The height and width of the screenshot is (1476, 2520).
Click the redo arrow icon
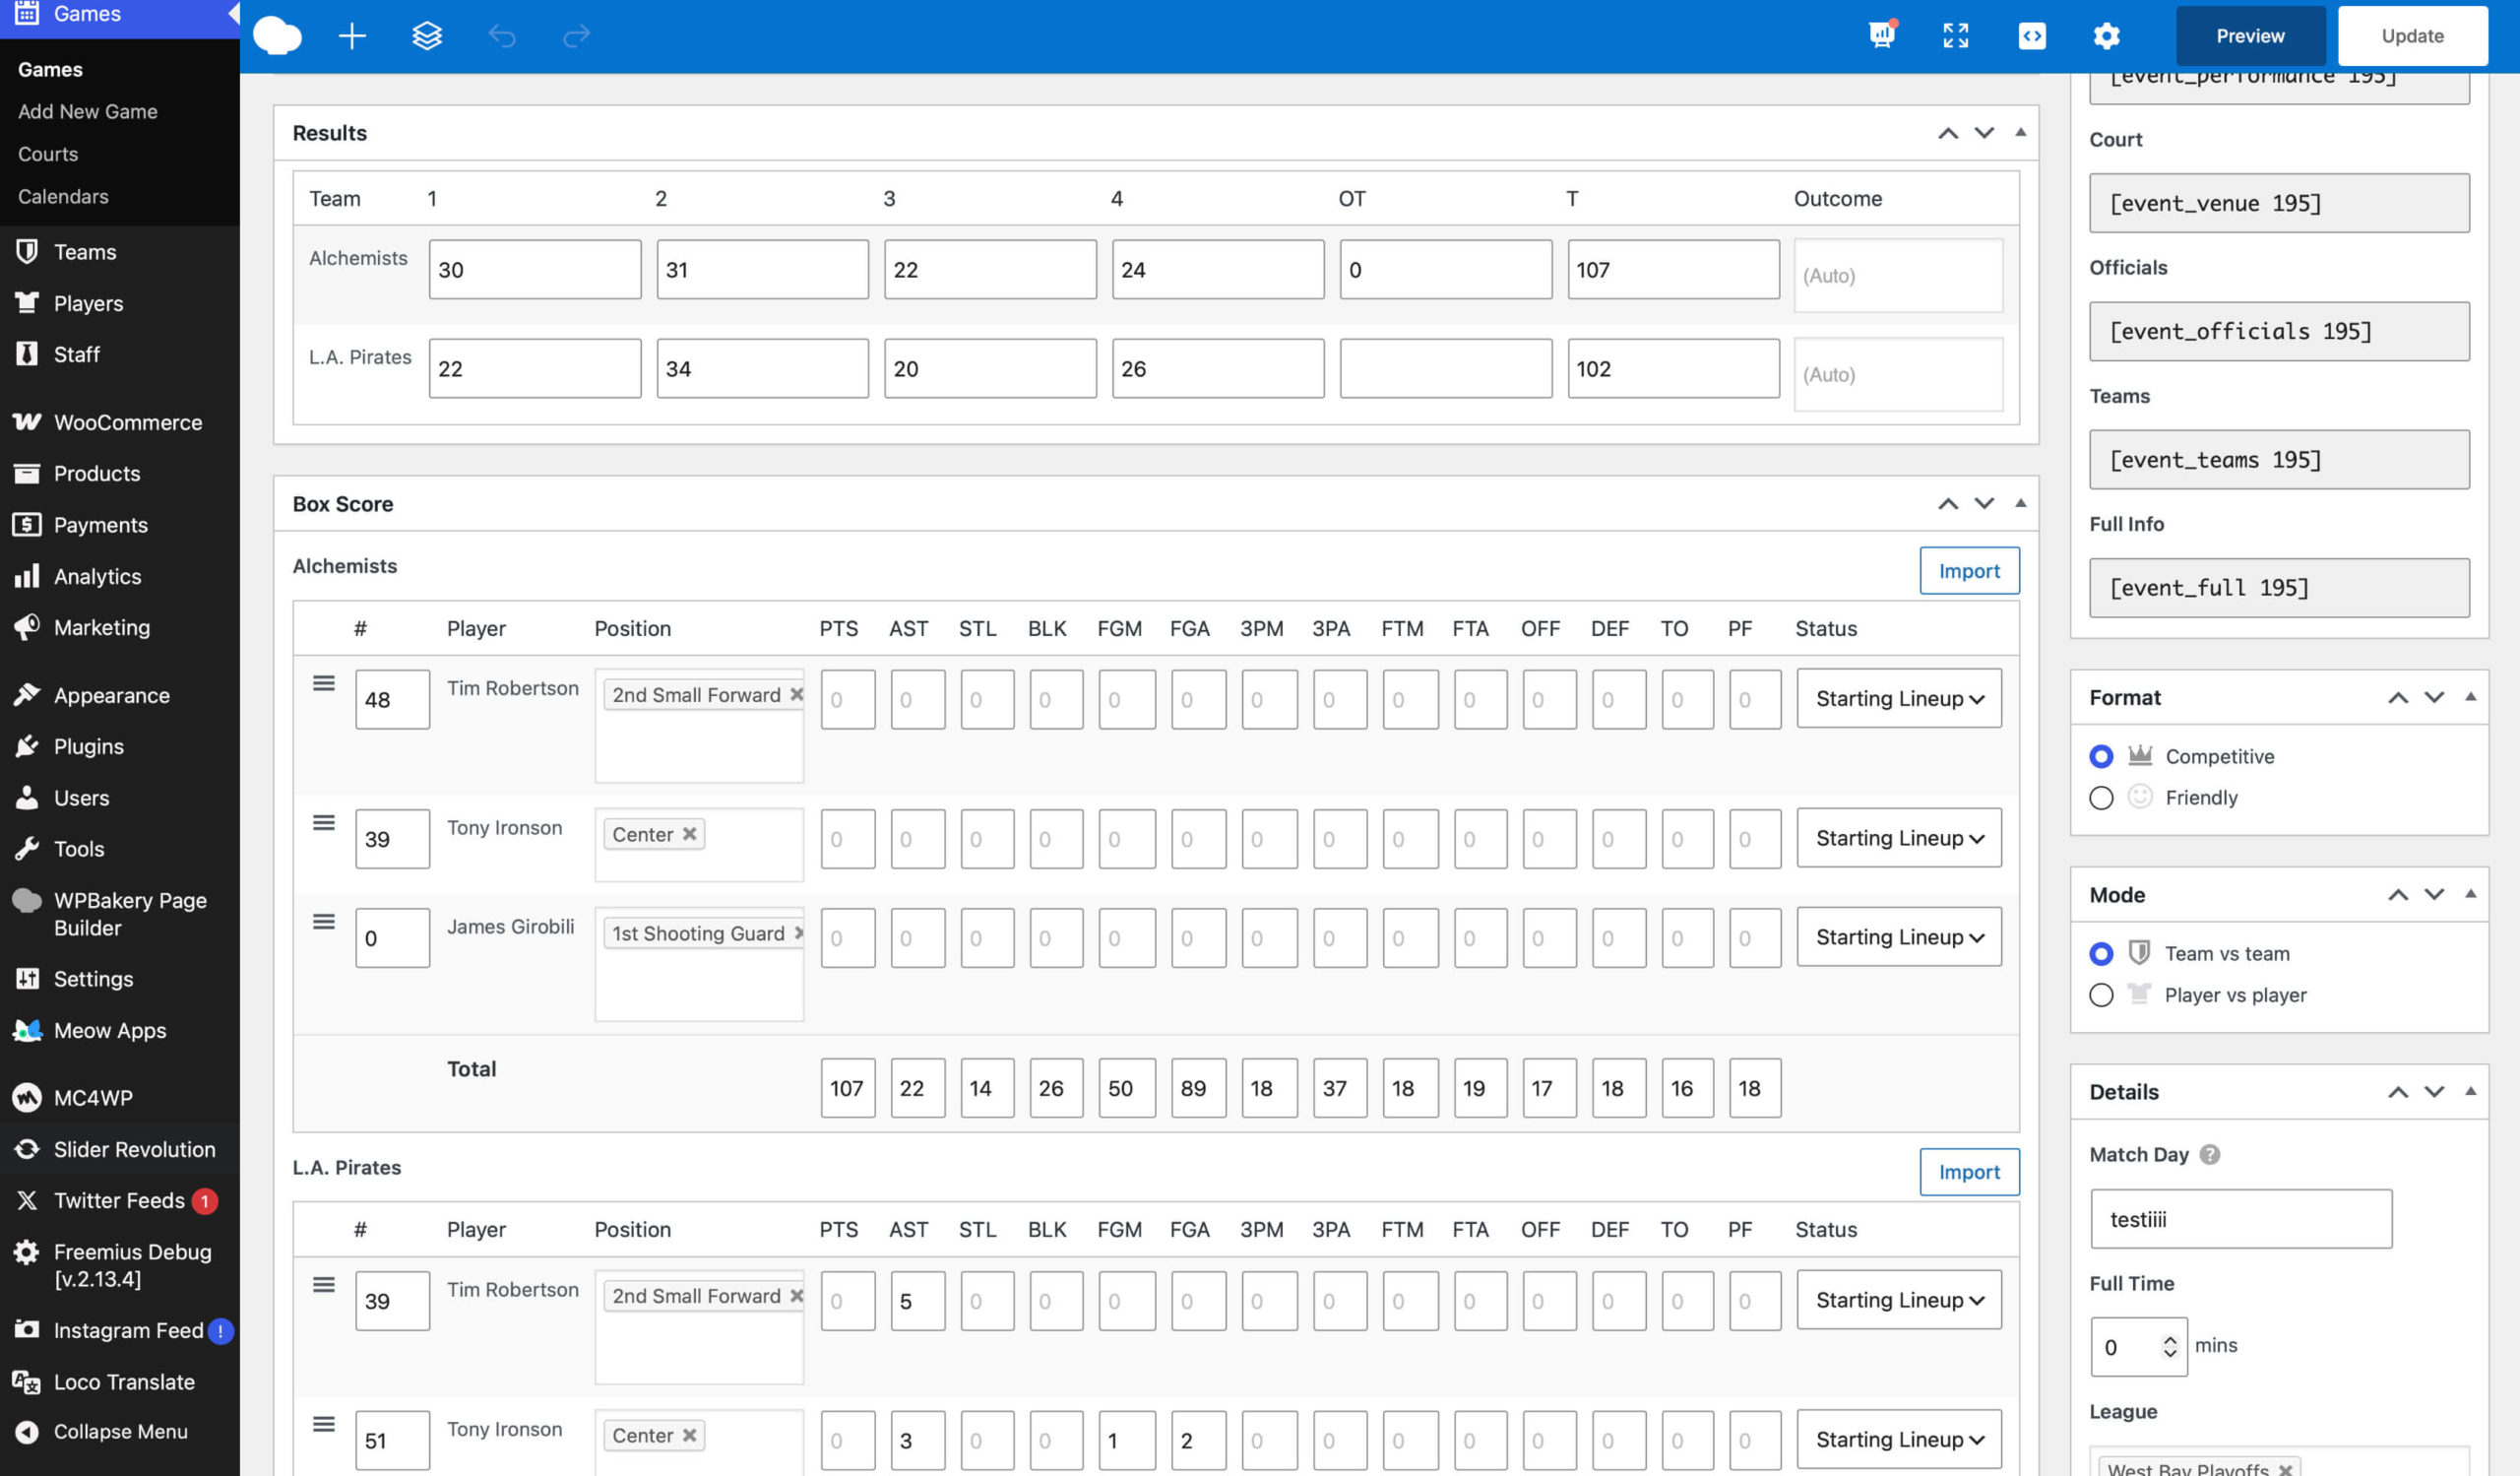(577, 36)
